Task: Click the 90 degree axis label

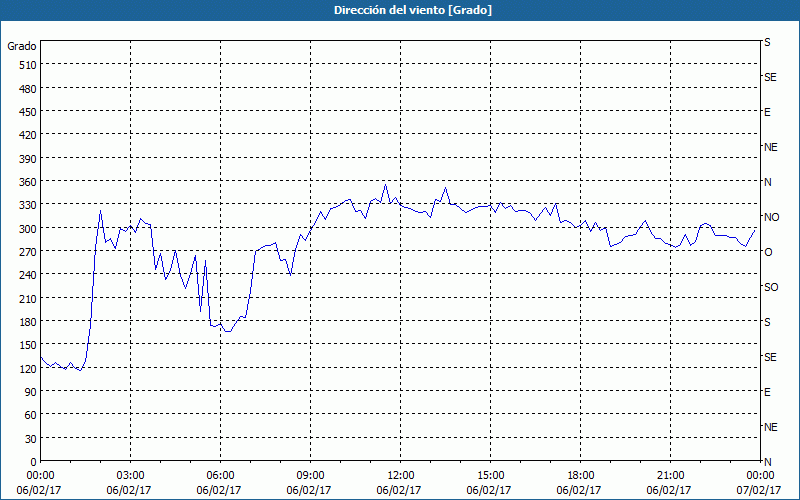Action: [31, 392]
